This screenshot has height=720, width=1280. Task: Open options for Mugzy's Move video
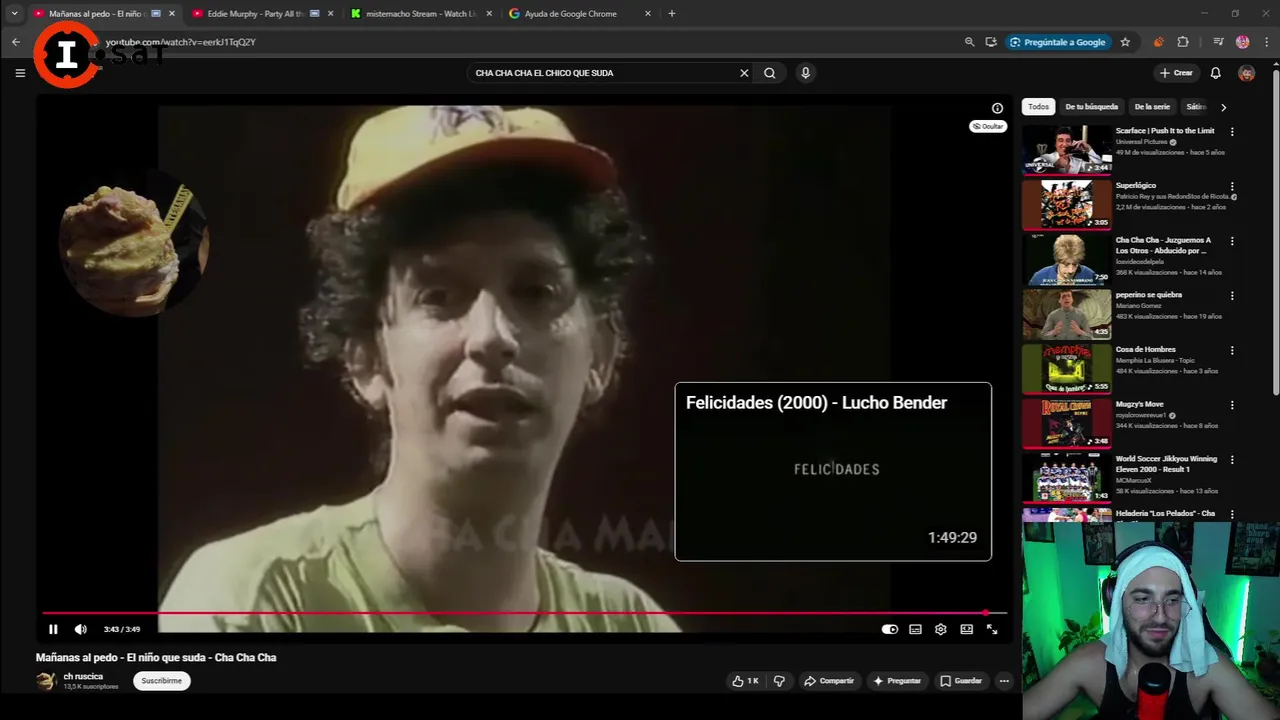point(1232,405)
